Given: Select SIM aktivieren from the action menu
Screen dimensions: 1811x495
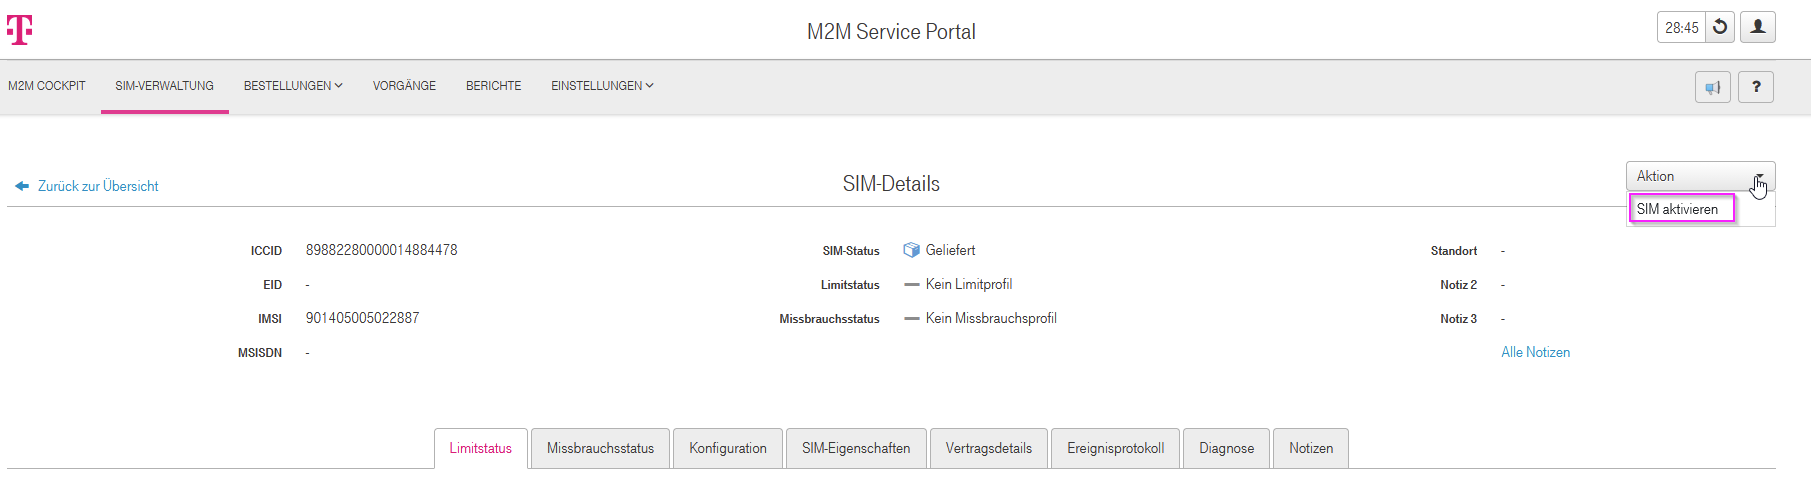Looking at the screenshot, I should (1680, 209).
